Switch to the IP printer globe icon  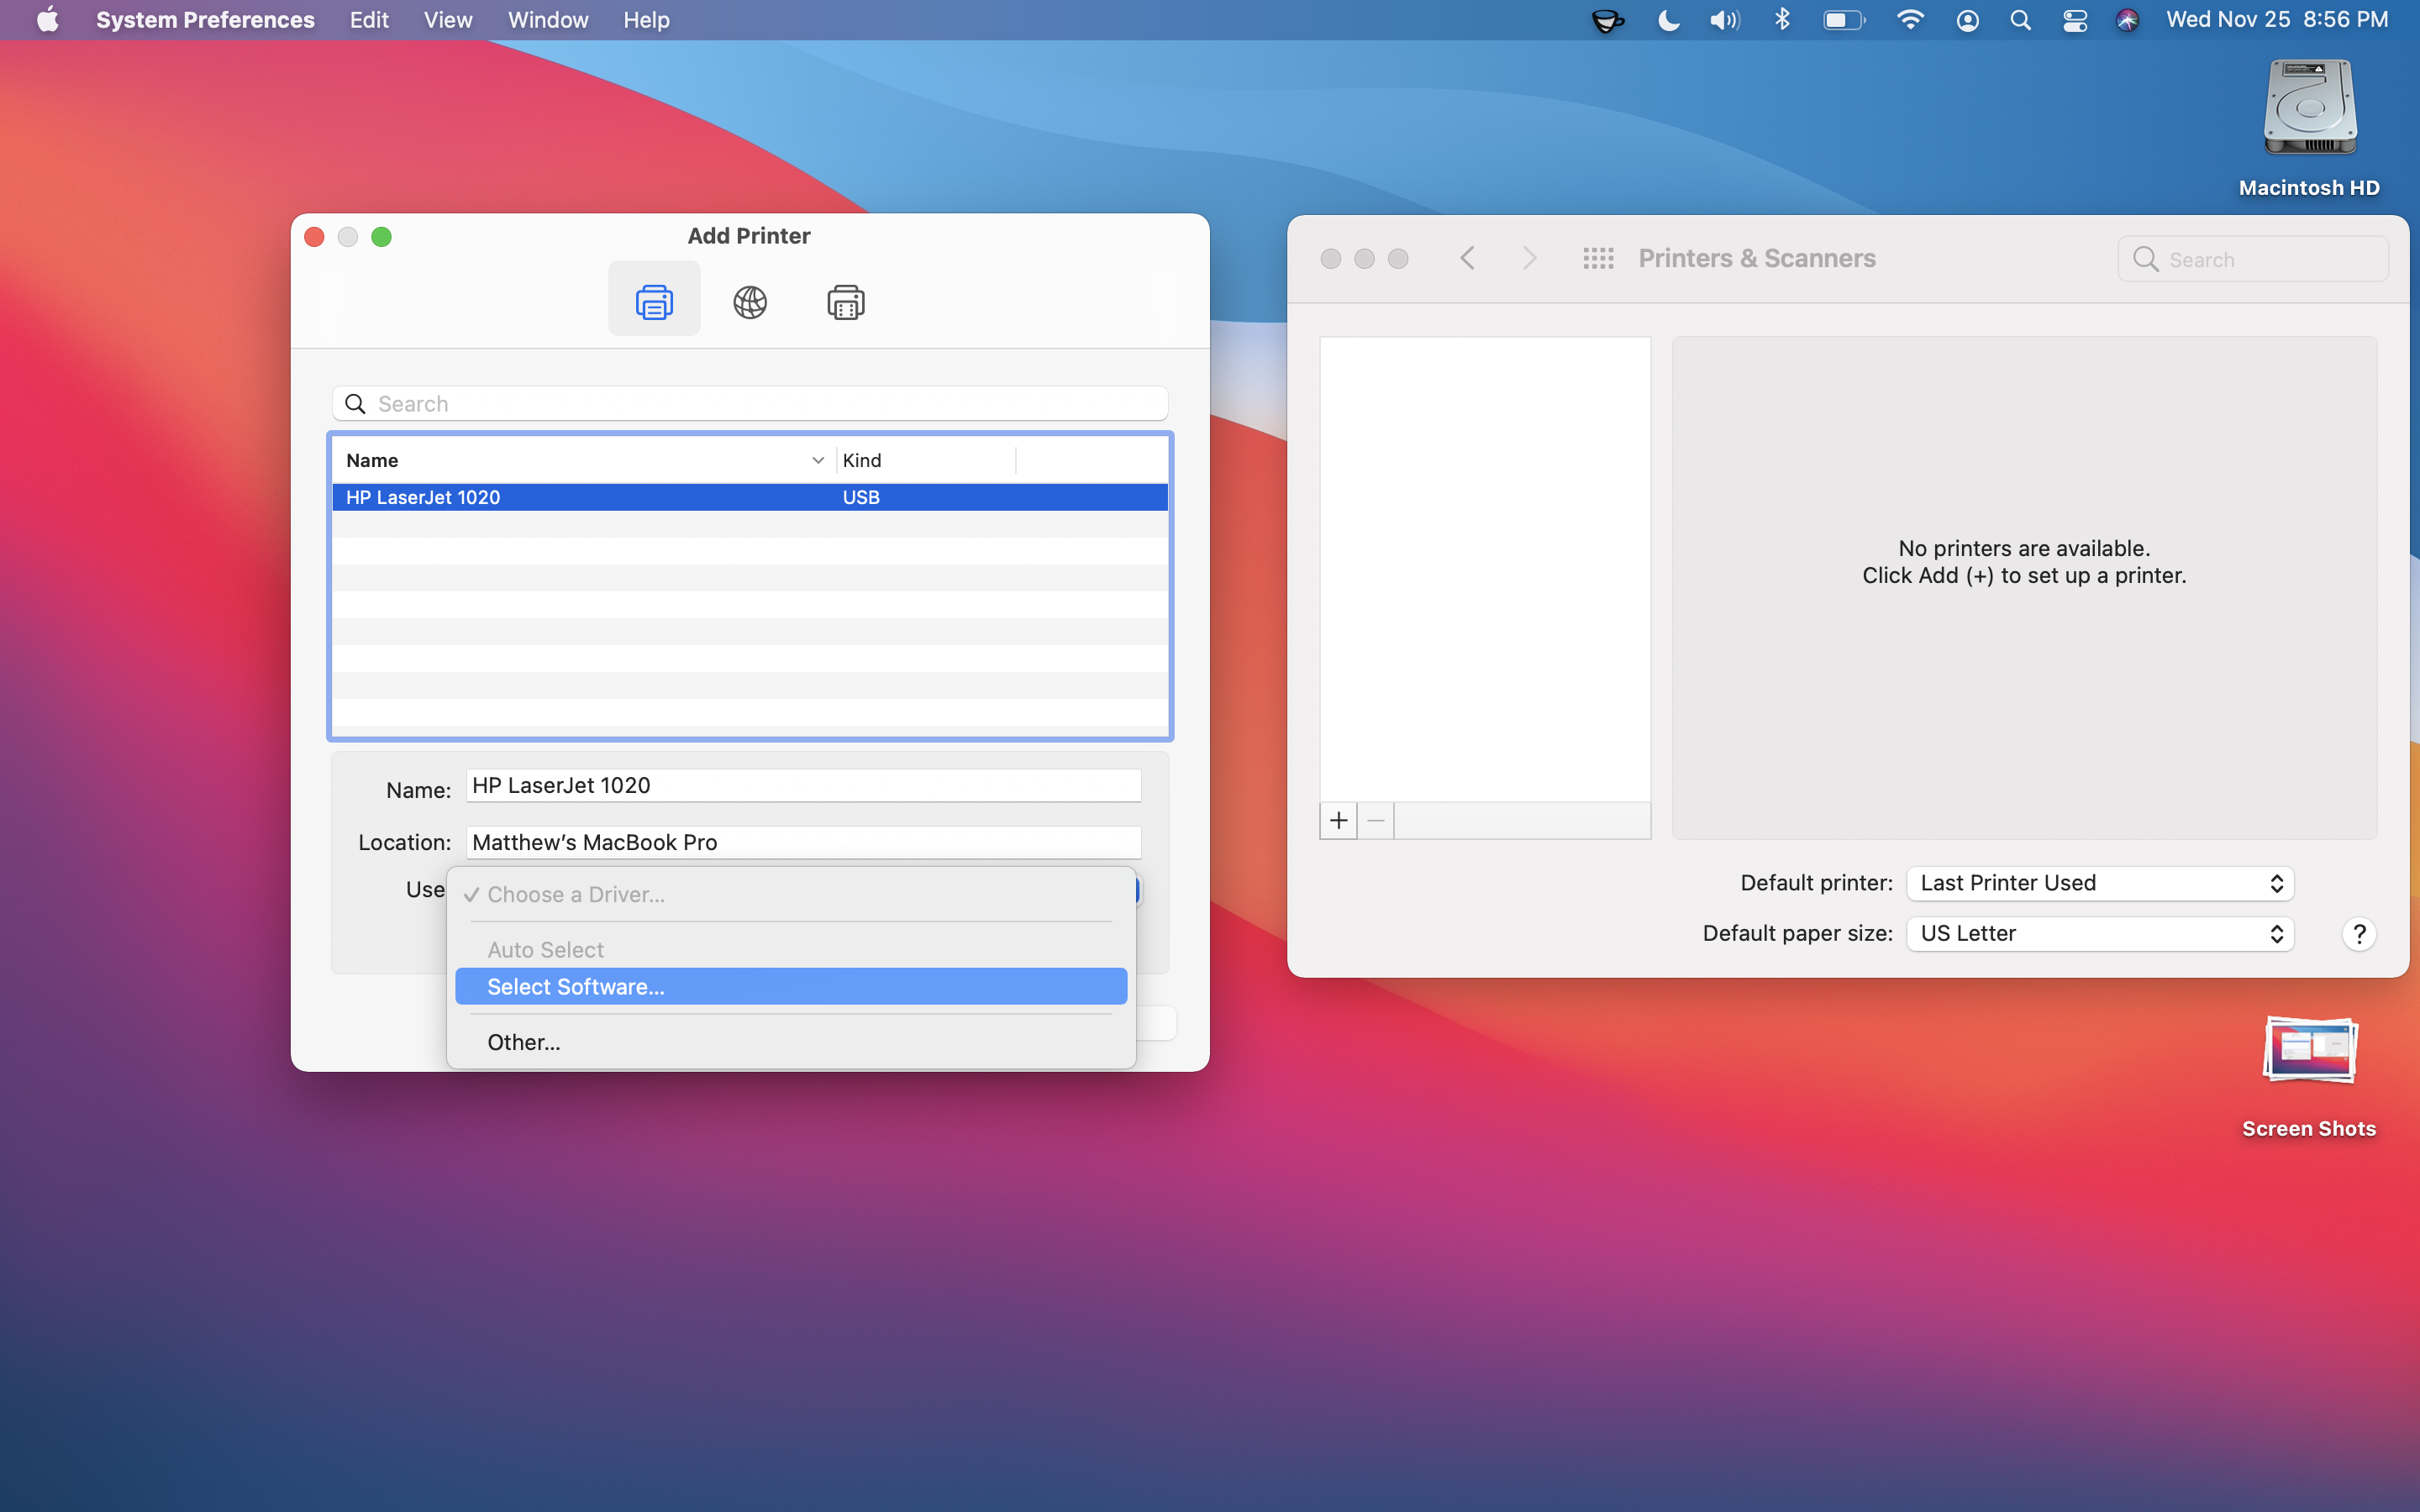[x=750, y=301]
